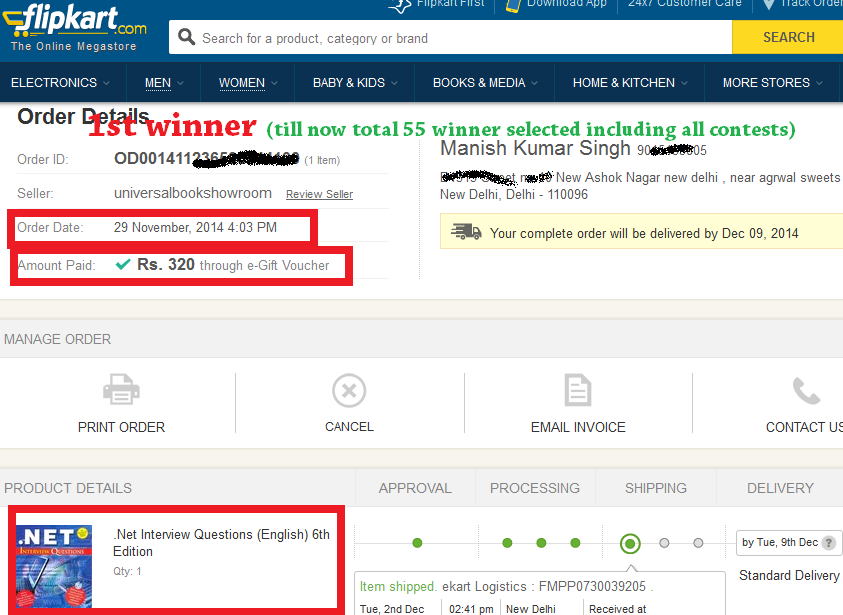Expand the HOME & KITCHEN chevron
The height and width of the screenshot is (615, 843).
(684, 83)
